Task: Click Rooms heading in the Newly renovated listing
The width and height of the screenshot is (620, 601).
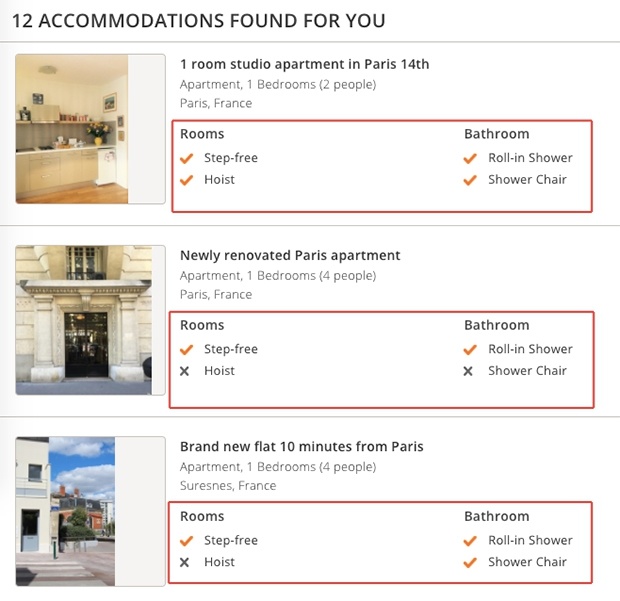Action: point(202,325)
